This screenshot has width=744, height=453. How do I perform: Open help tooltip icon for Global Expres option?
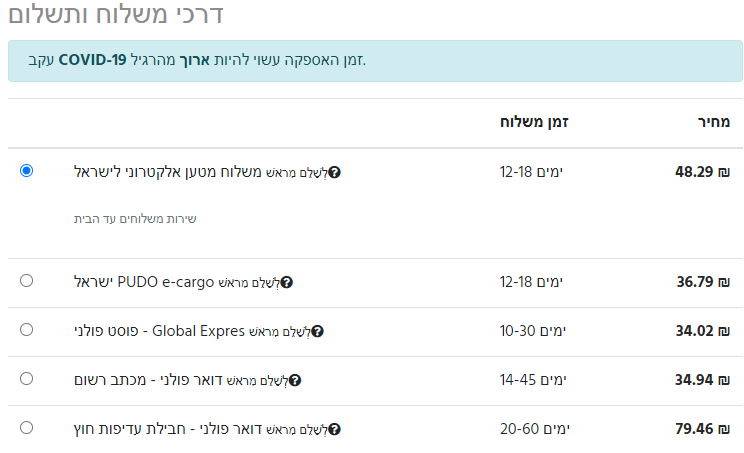[318, 331]
